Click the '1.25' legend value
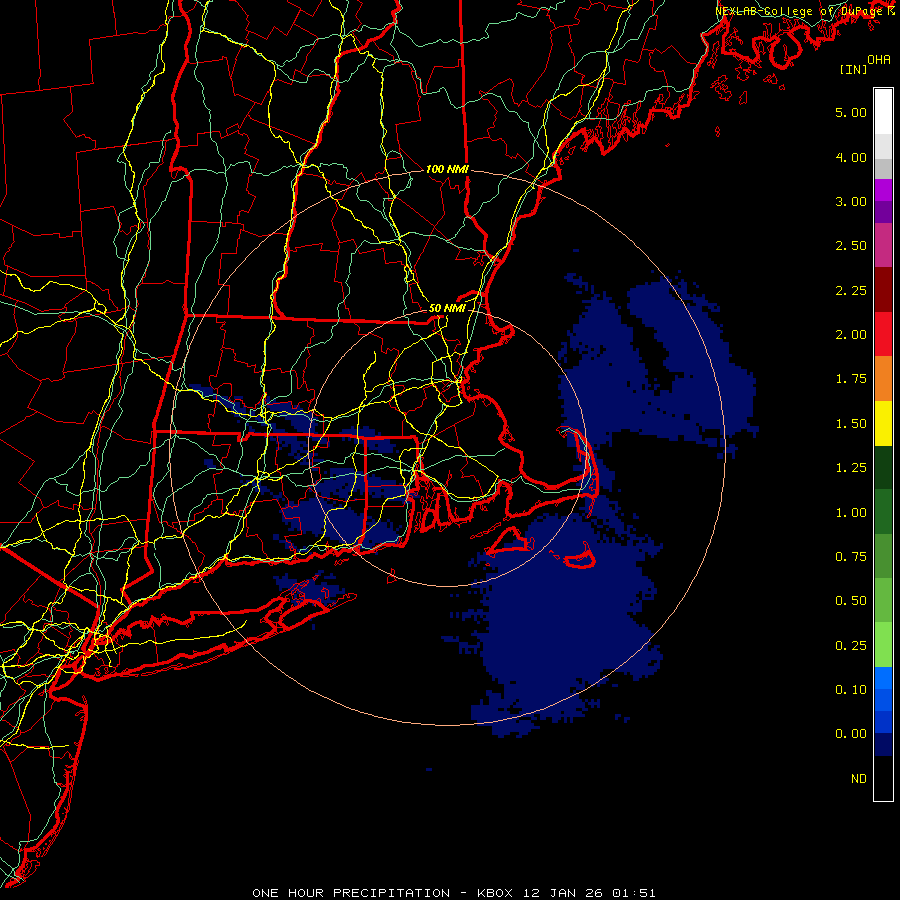Screen dimensions: 900x900 click(851, 468)
